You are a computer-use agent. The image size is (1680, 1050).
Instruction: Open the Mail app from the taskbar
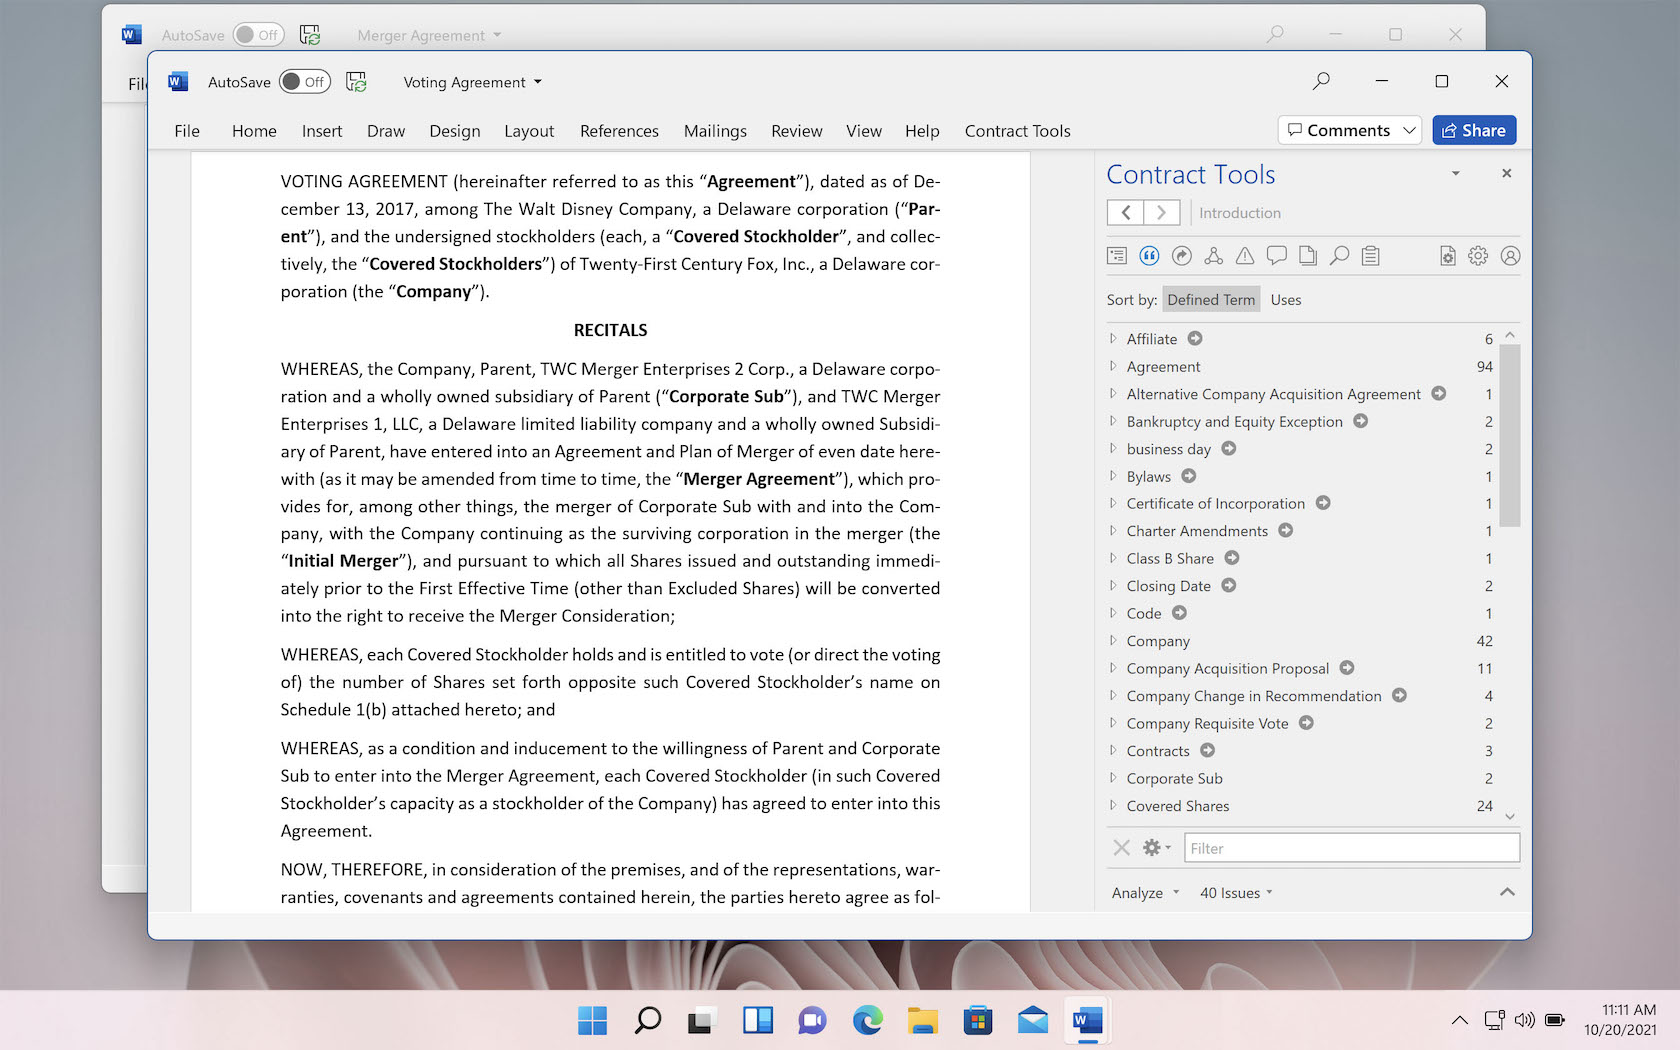coord(1032,1020)
